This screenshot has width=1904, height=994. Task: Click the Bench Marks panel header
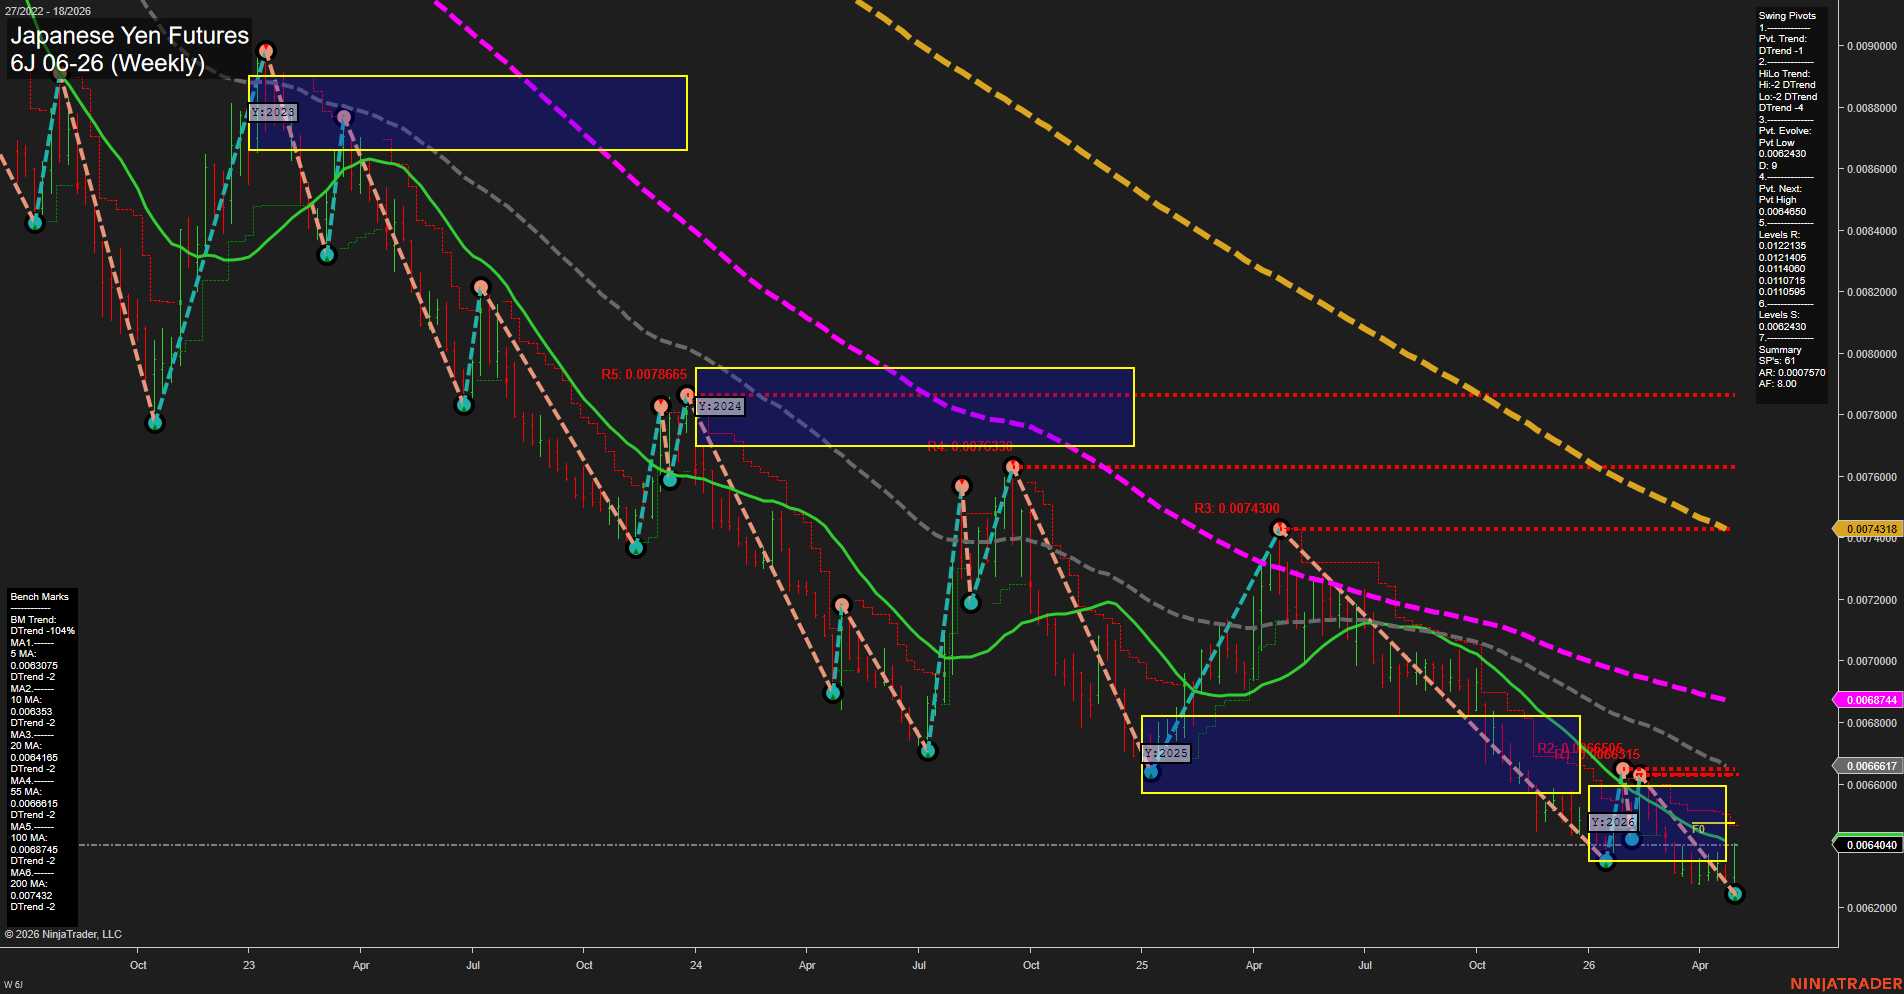[x=38, y=596]
